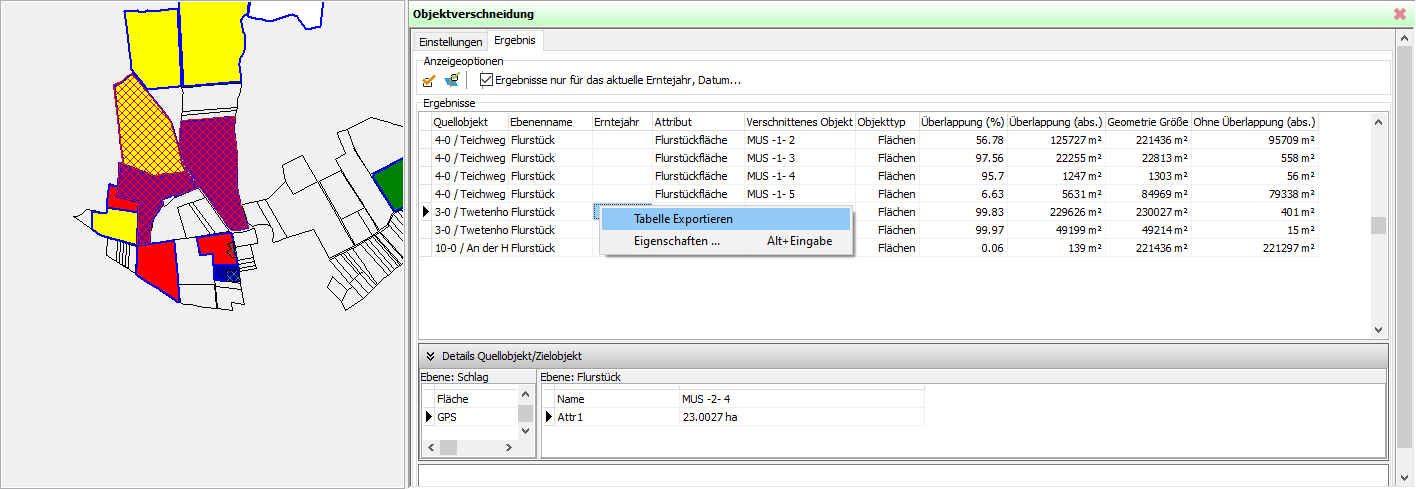This screenshot has width=1416, height=489.
Task: Click the orange checkmark display-options icon
Action: pyautogui.click(x=429, y=80)
